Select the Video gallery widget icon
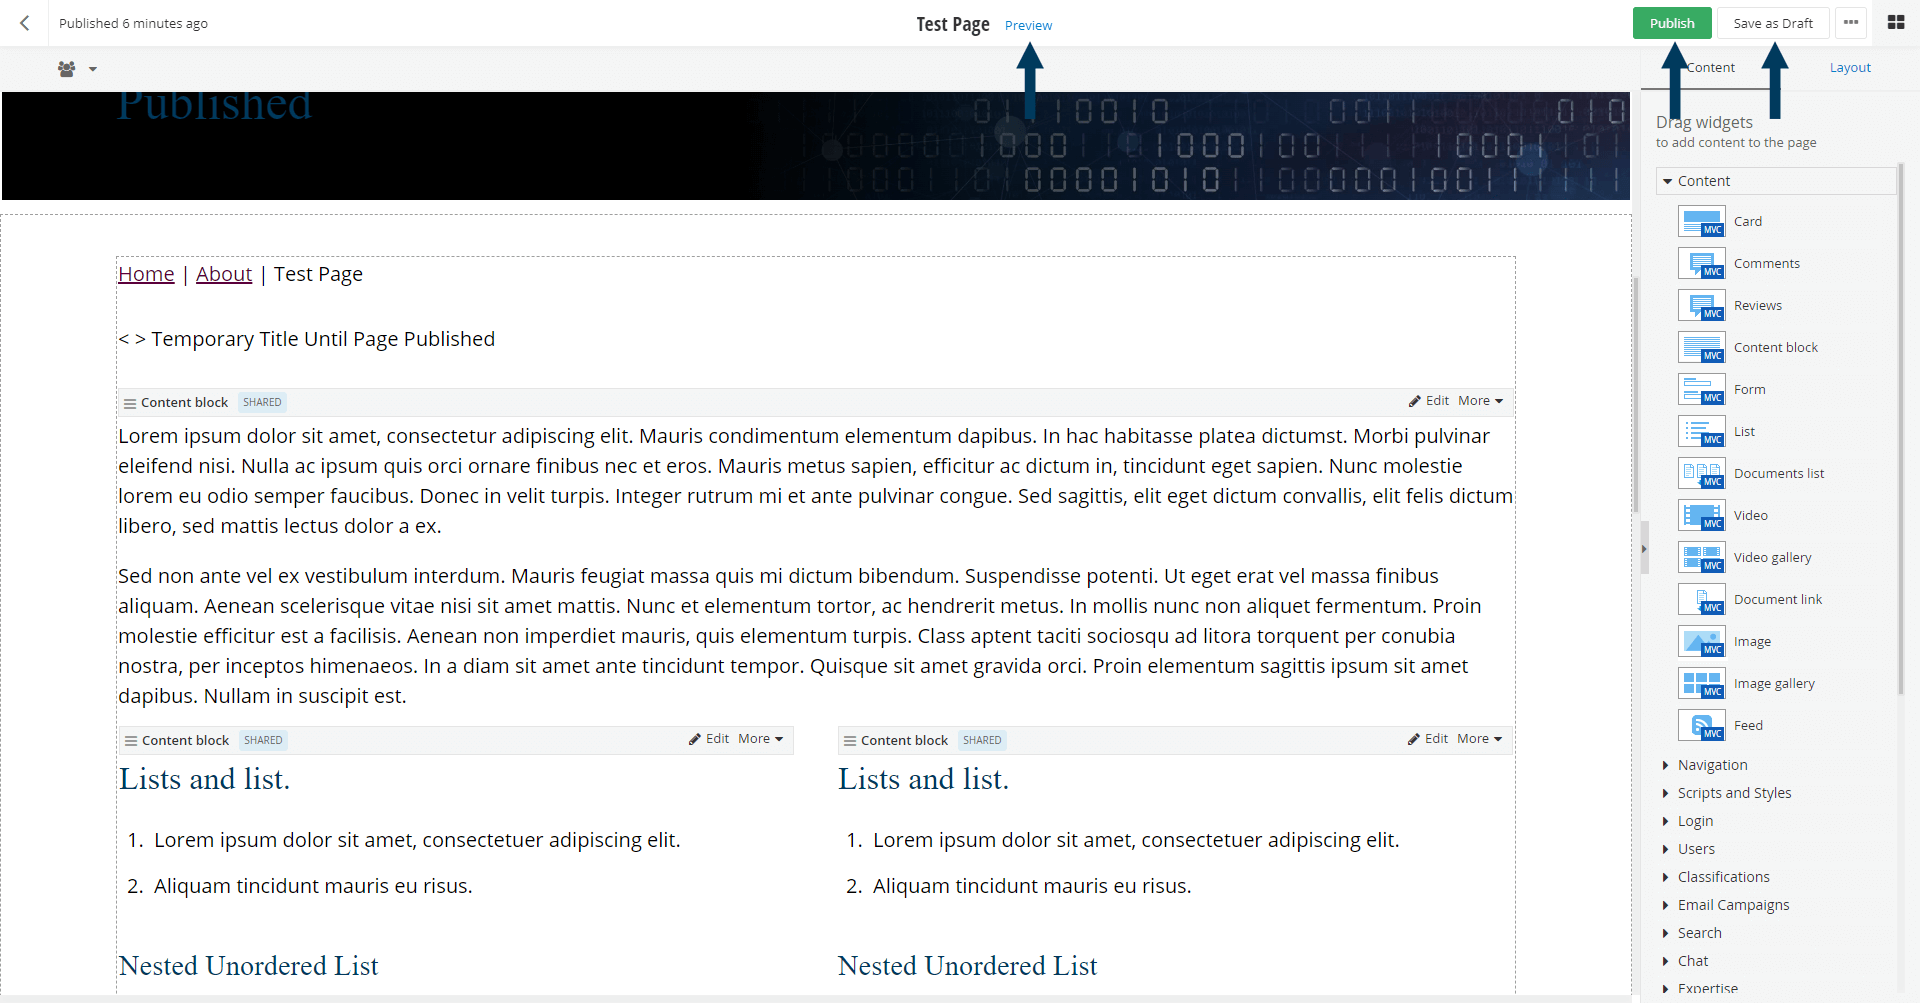1920x1003 pixels. click(x=1701, y=557)
